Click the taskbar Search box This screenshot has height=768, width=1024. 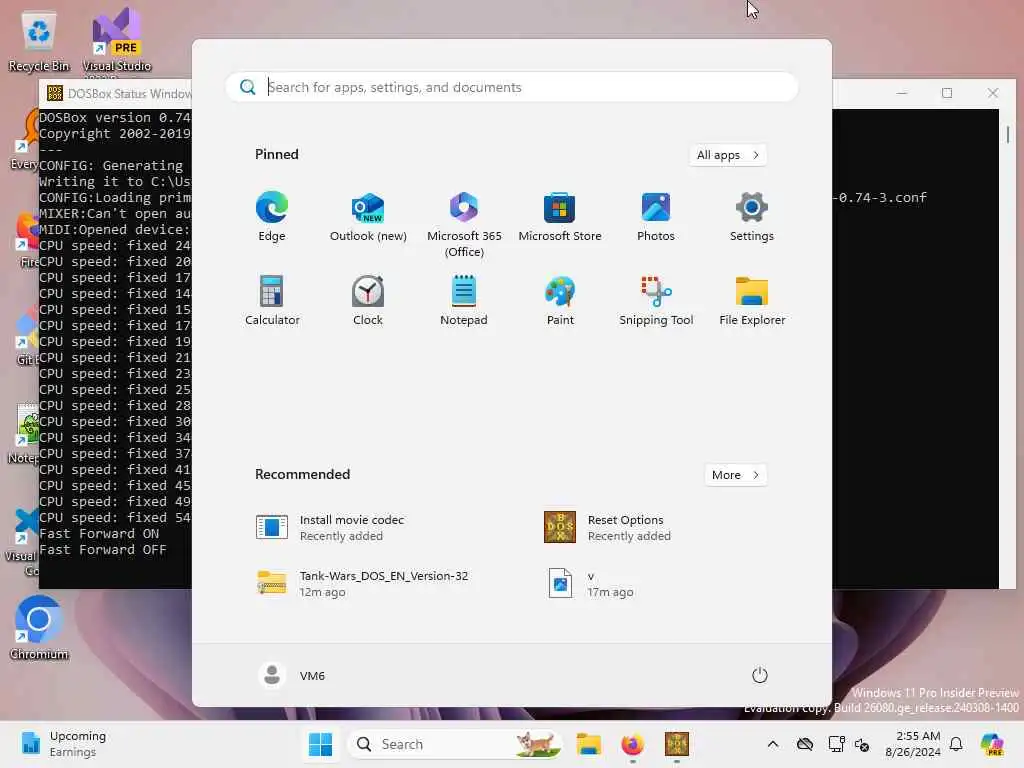[x=455, y=744]
